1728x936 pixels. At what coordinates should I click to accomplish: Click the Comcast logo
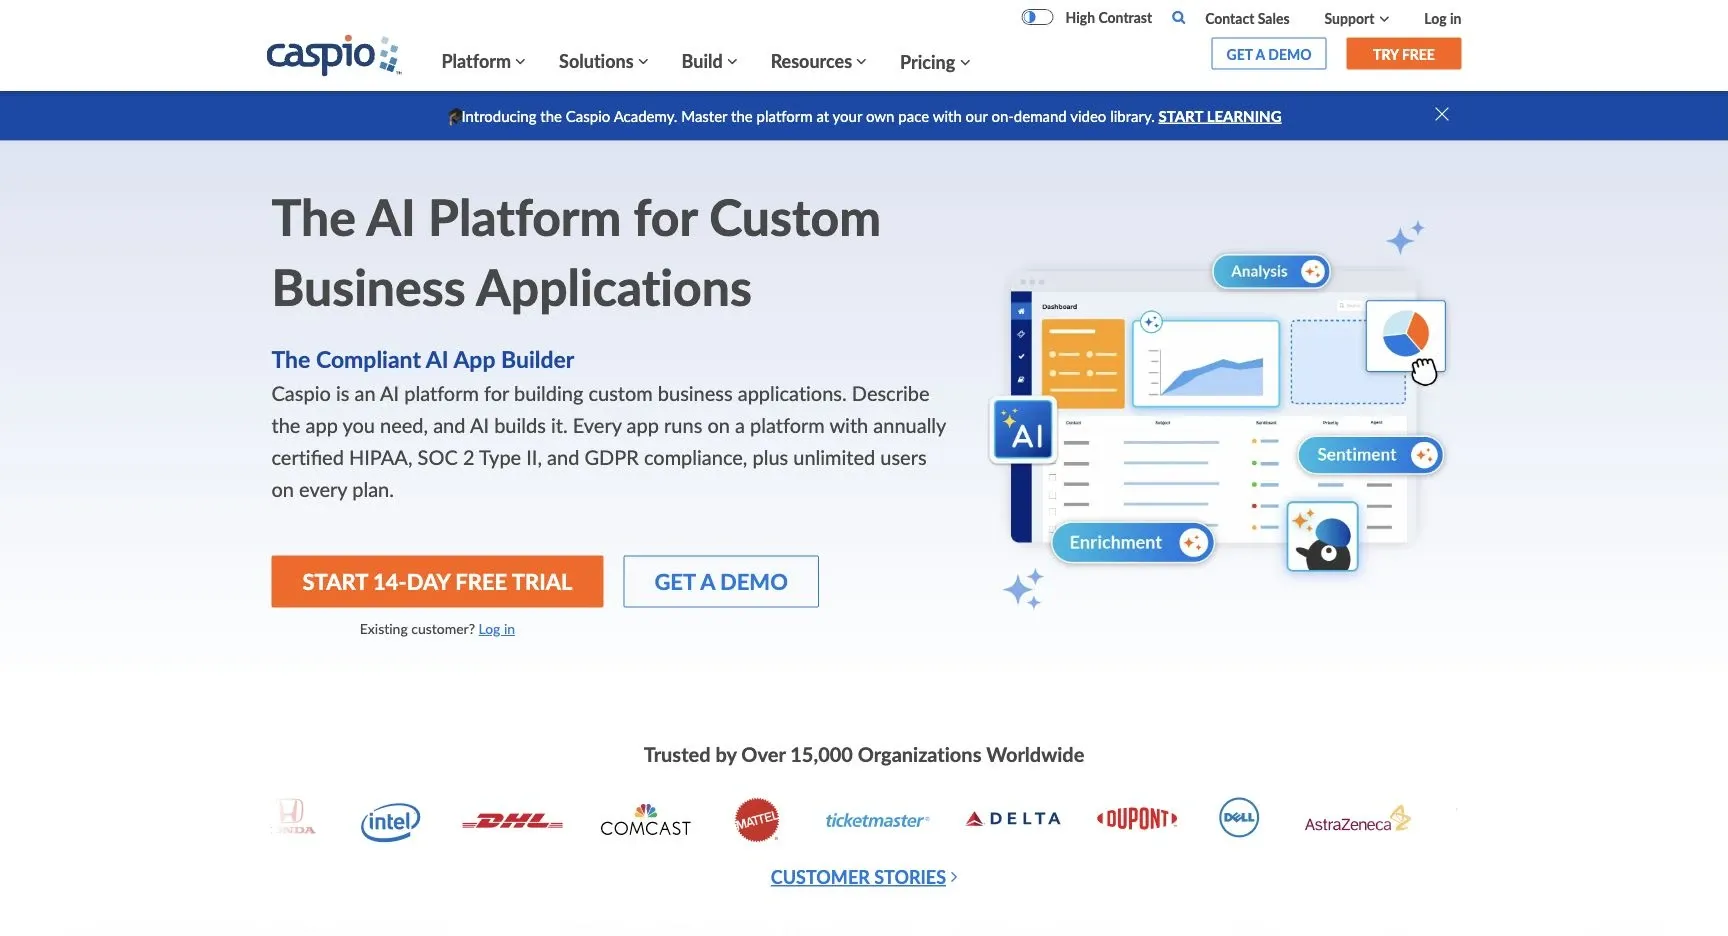(645, 820)
